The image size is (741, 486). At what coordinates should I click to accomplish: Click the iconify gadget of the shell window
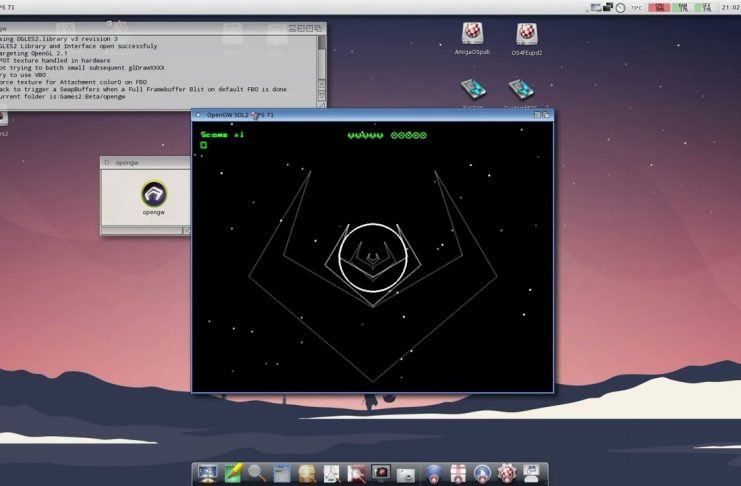point(293,28)
